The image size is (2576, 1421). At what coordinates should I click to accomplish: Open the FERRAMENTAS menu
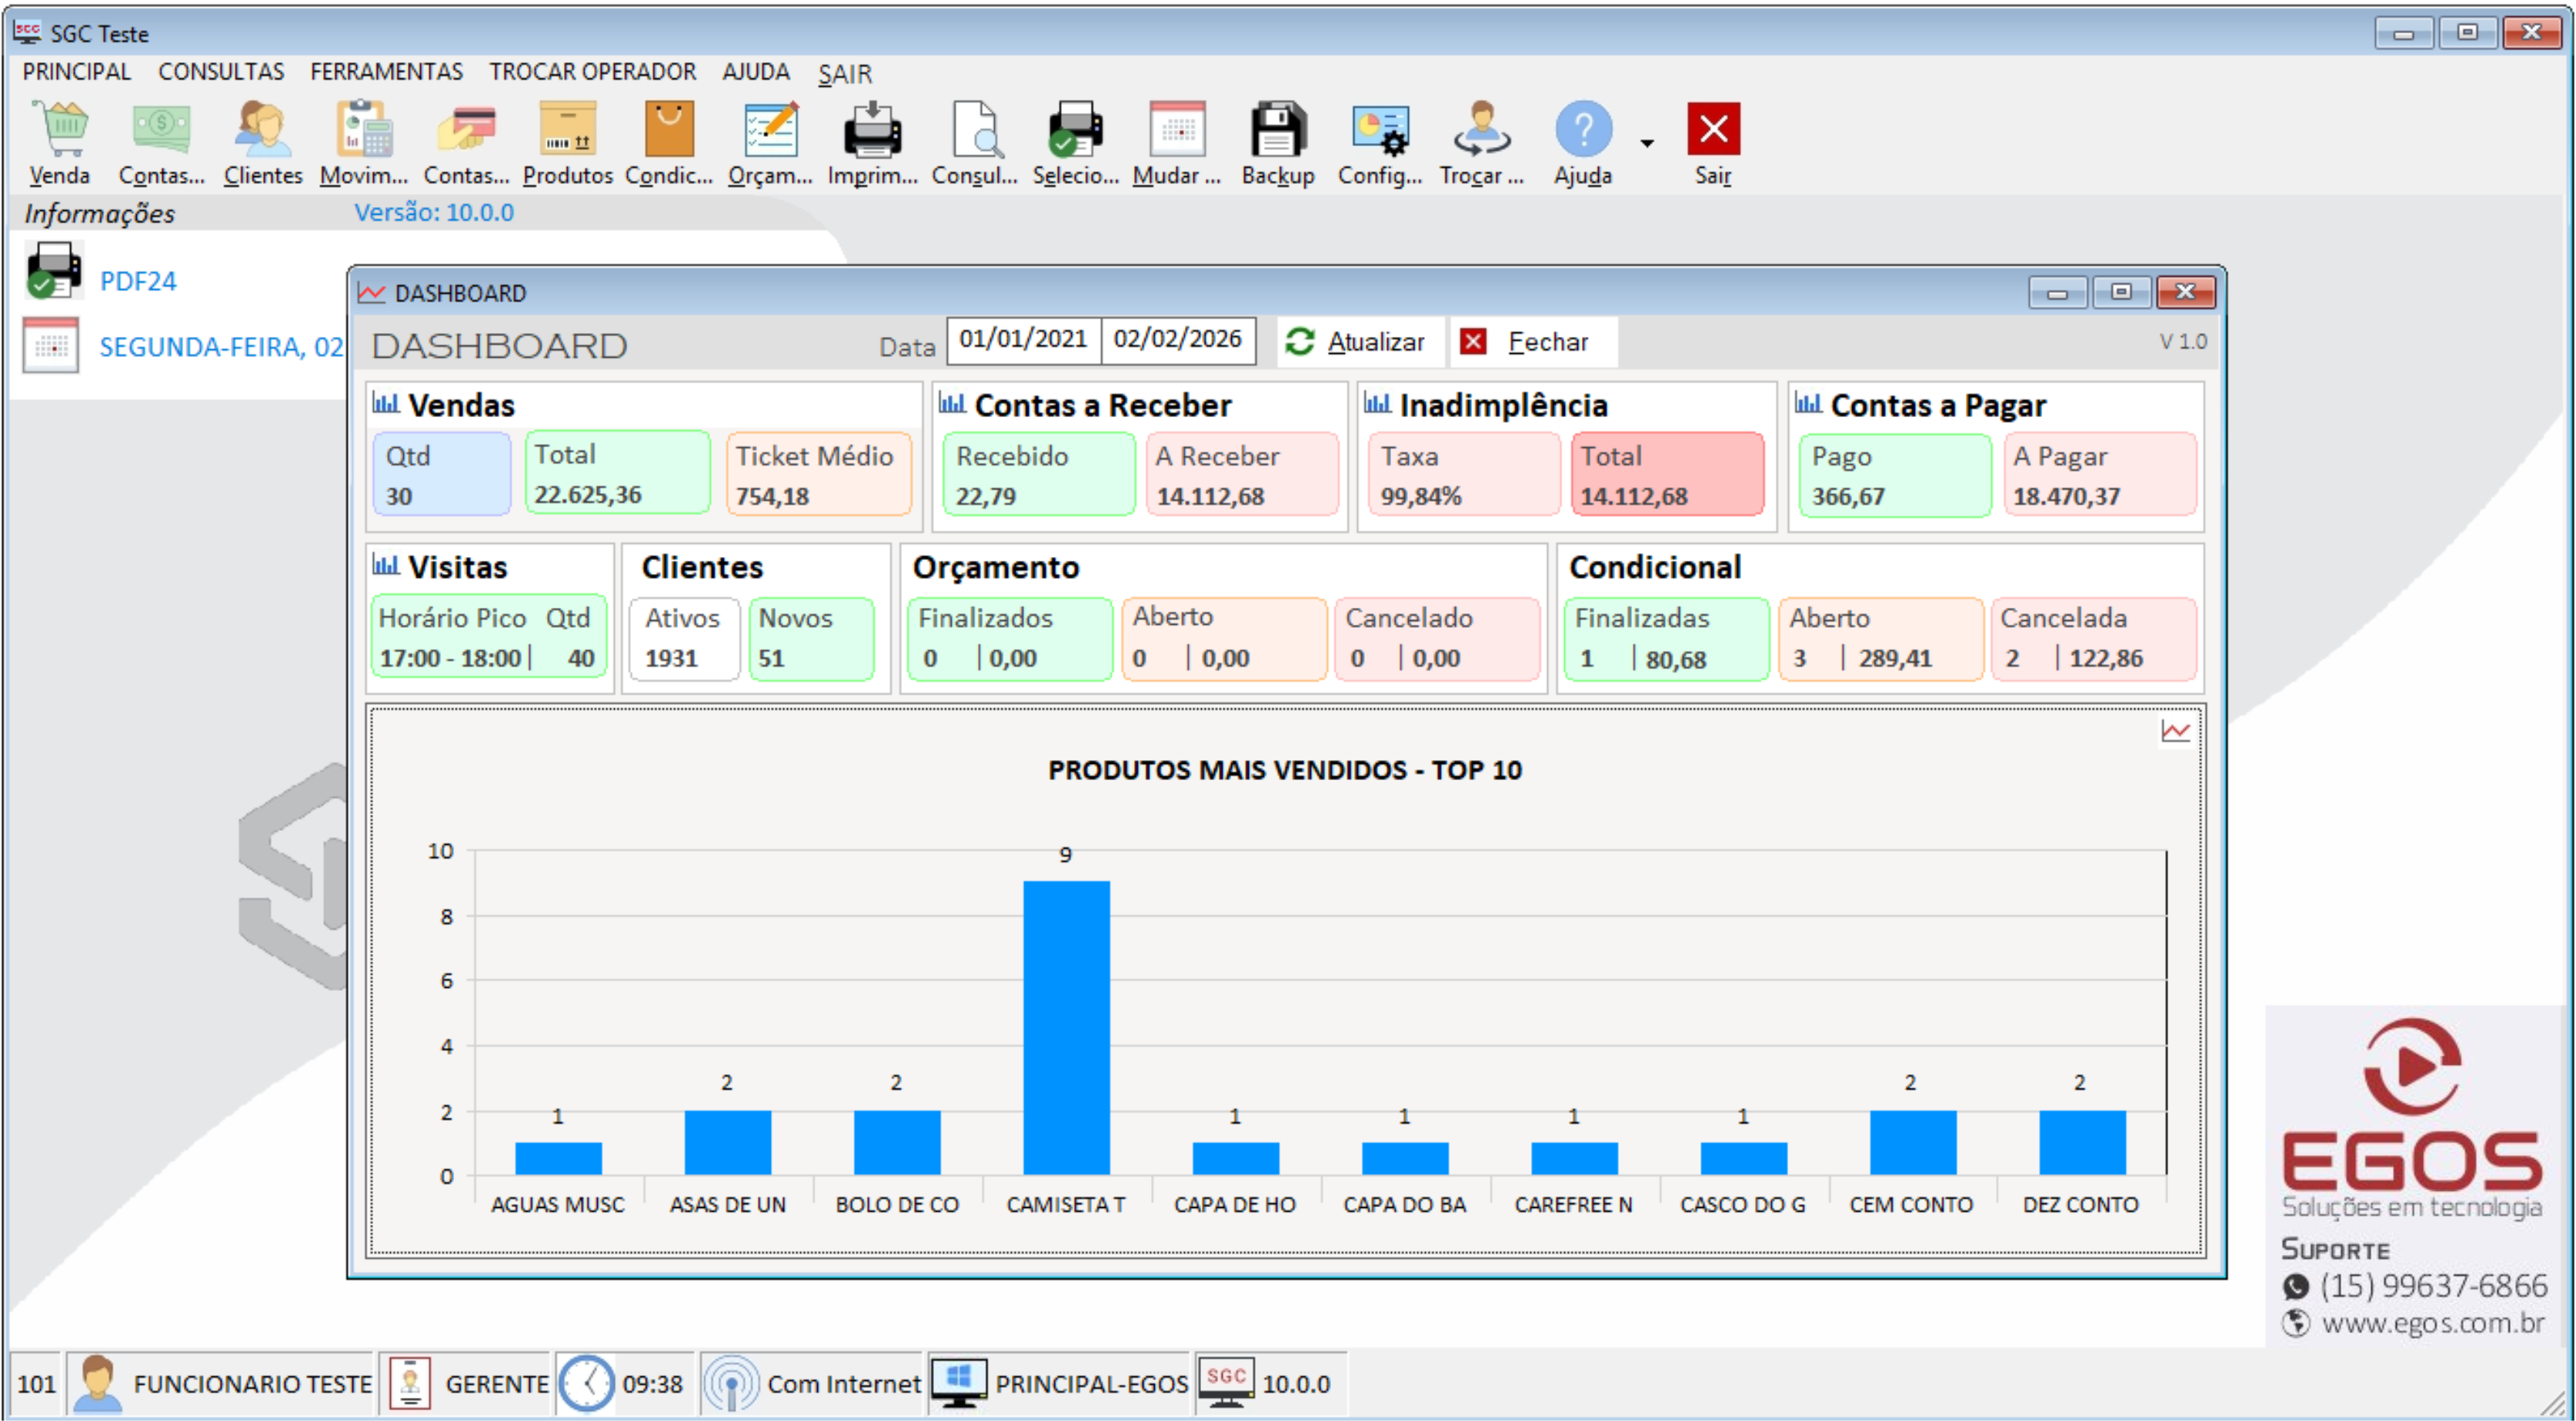(x=386, y=72)
